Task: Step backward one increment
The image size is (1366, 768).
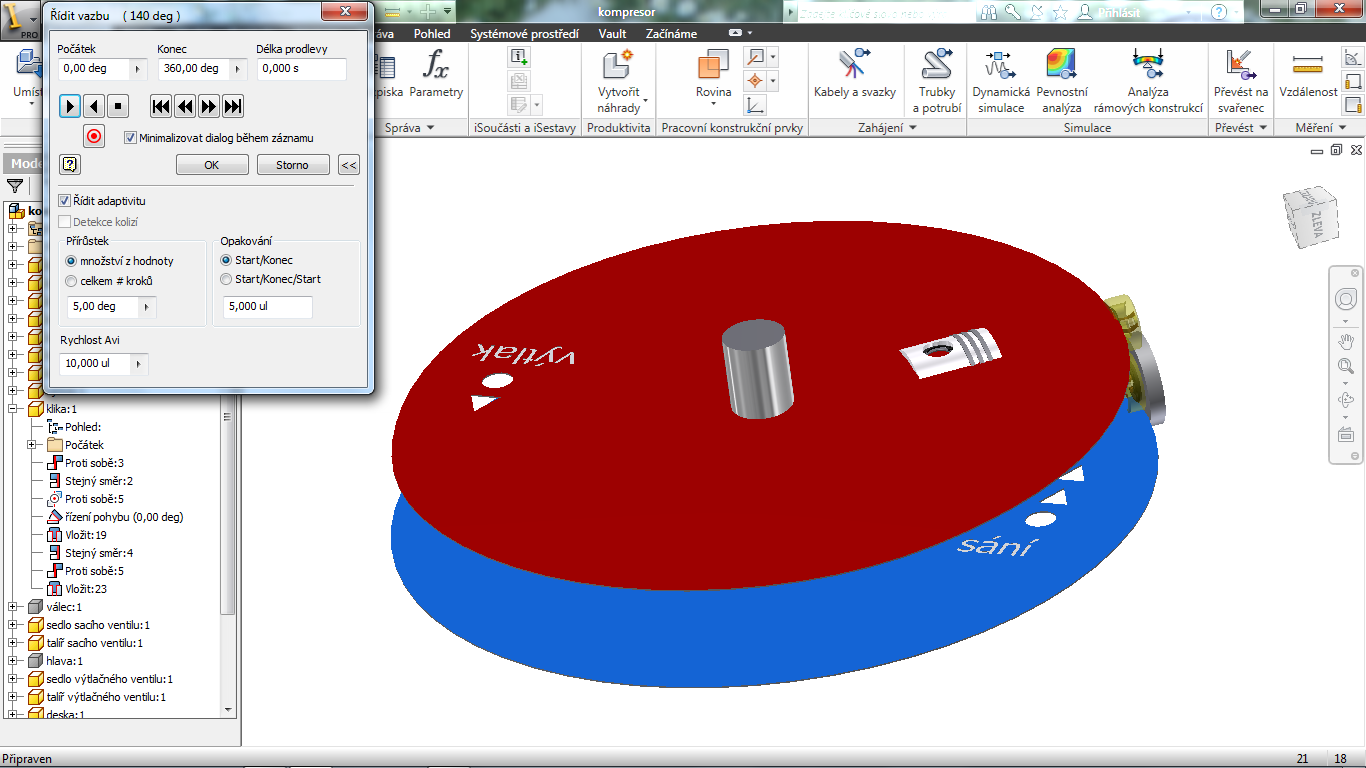Action: pos(185,106)
